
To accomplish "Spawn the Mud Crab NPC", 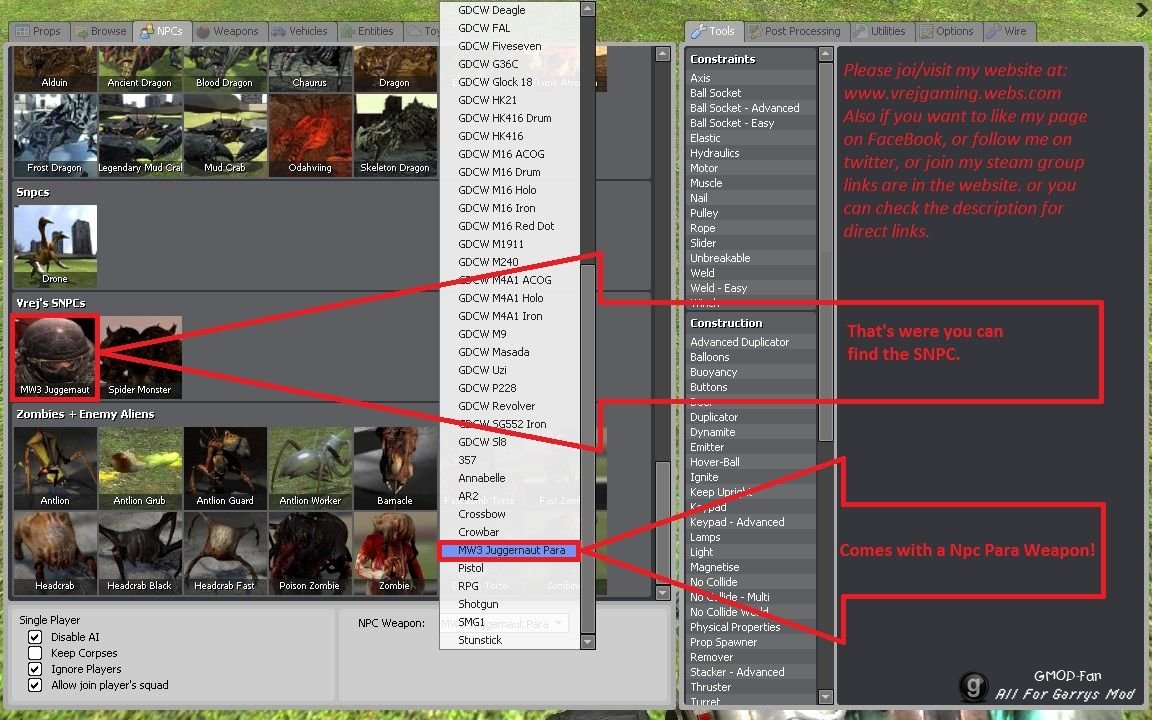I will coord(225,135).
